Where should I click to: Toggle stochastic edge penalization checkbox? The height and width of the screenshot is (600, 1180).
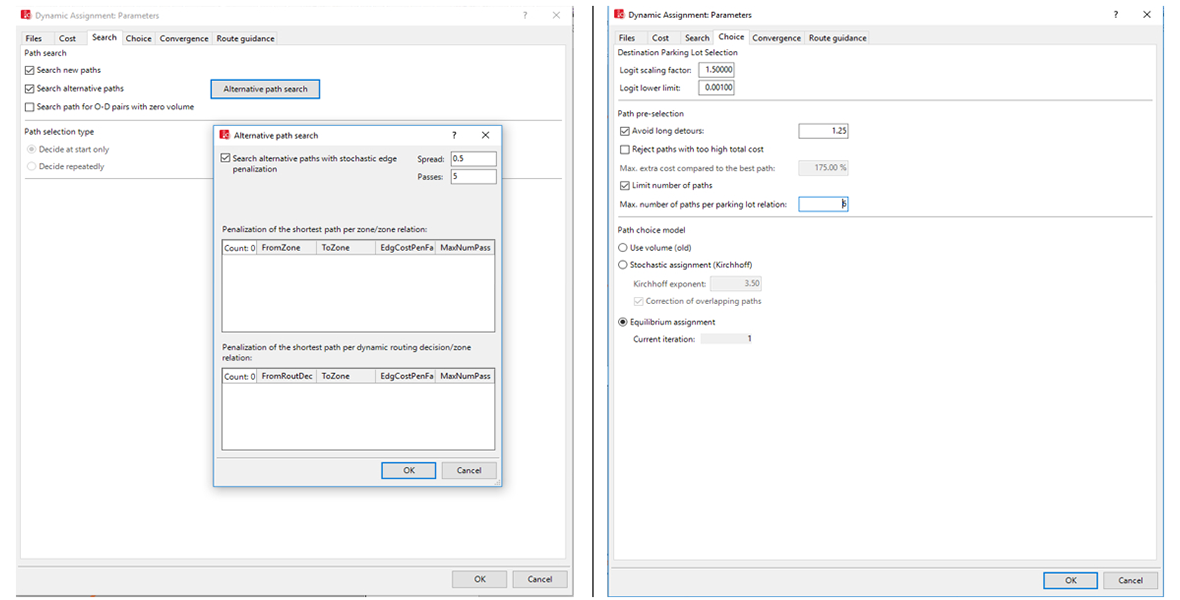(226, 158)
